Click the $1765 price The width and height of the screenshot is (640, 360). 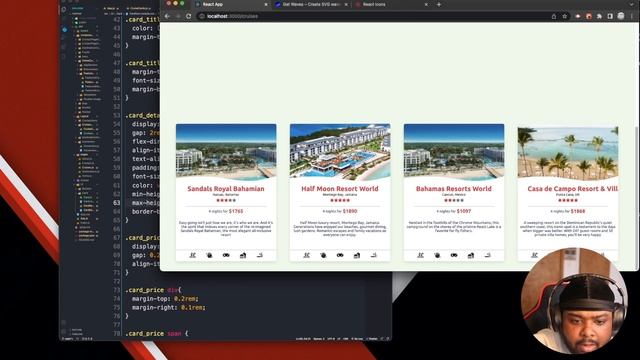[x=236, y=211]
